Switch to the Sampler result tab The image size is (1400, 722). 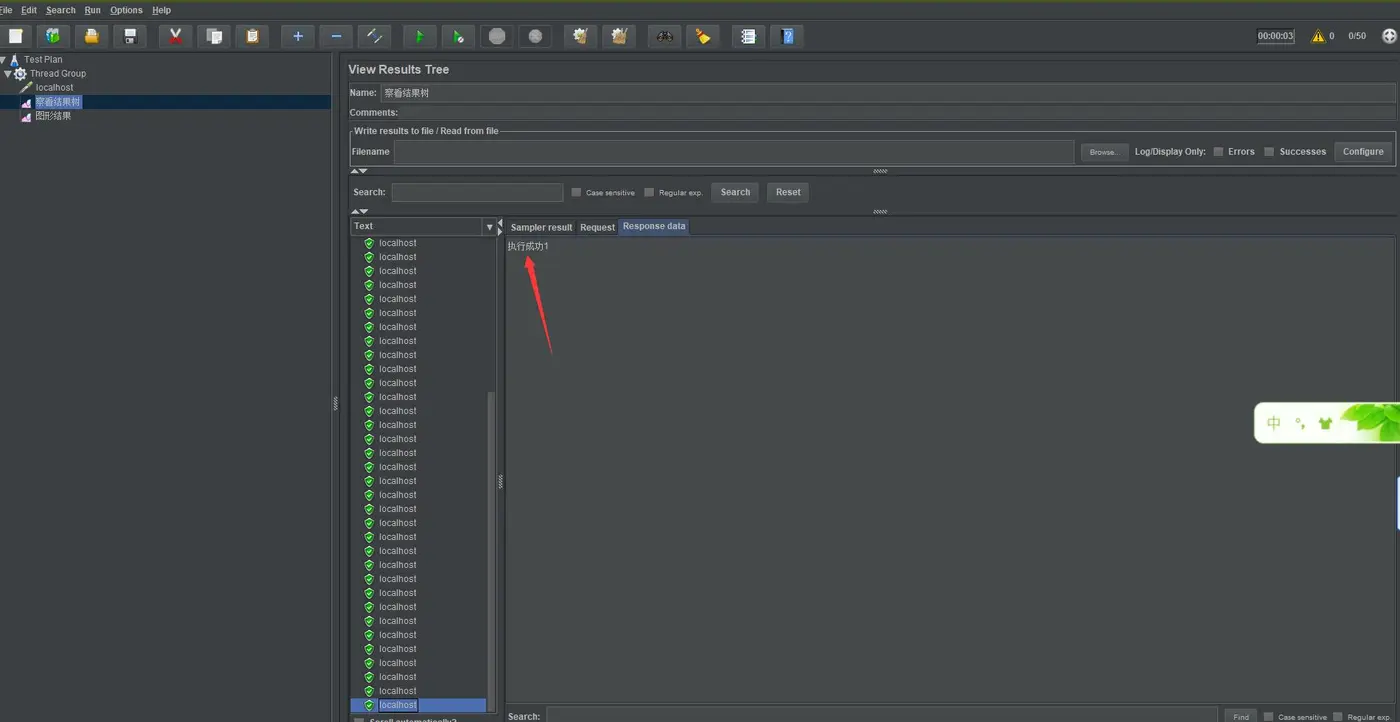point(541,227)
